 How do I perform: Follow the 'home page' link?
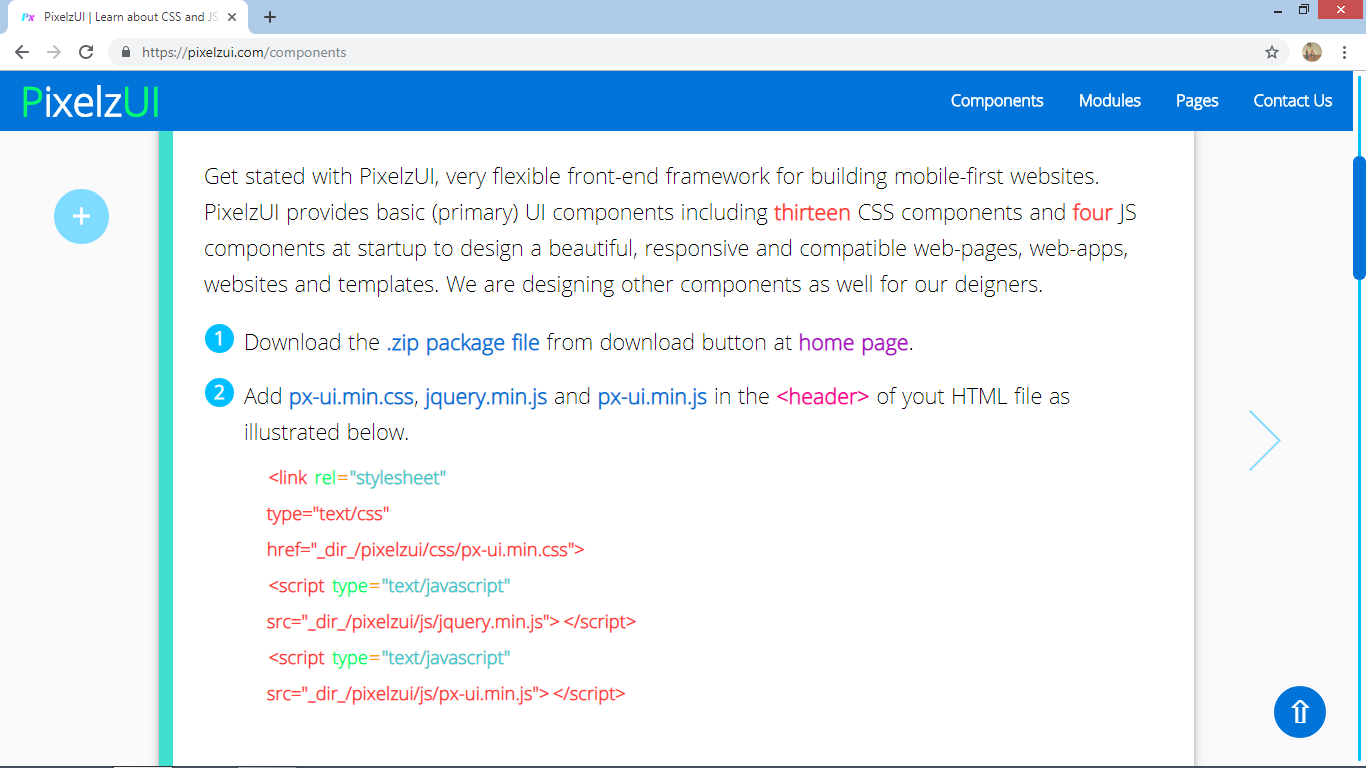click(853, 342)
